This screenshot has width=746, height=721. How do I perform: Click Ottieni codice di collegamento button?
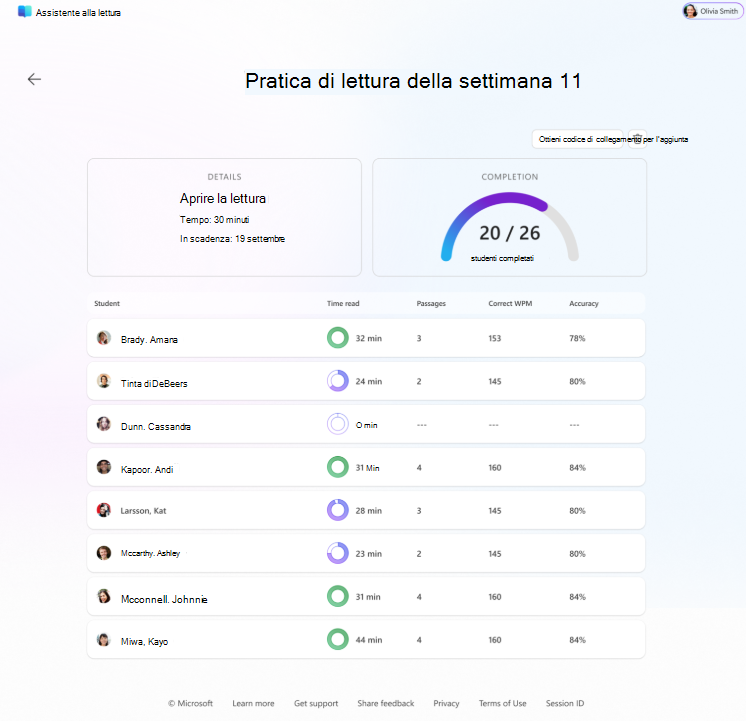pyautogui.click(x=577, y=139)
